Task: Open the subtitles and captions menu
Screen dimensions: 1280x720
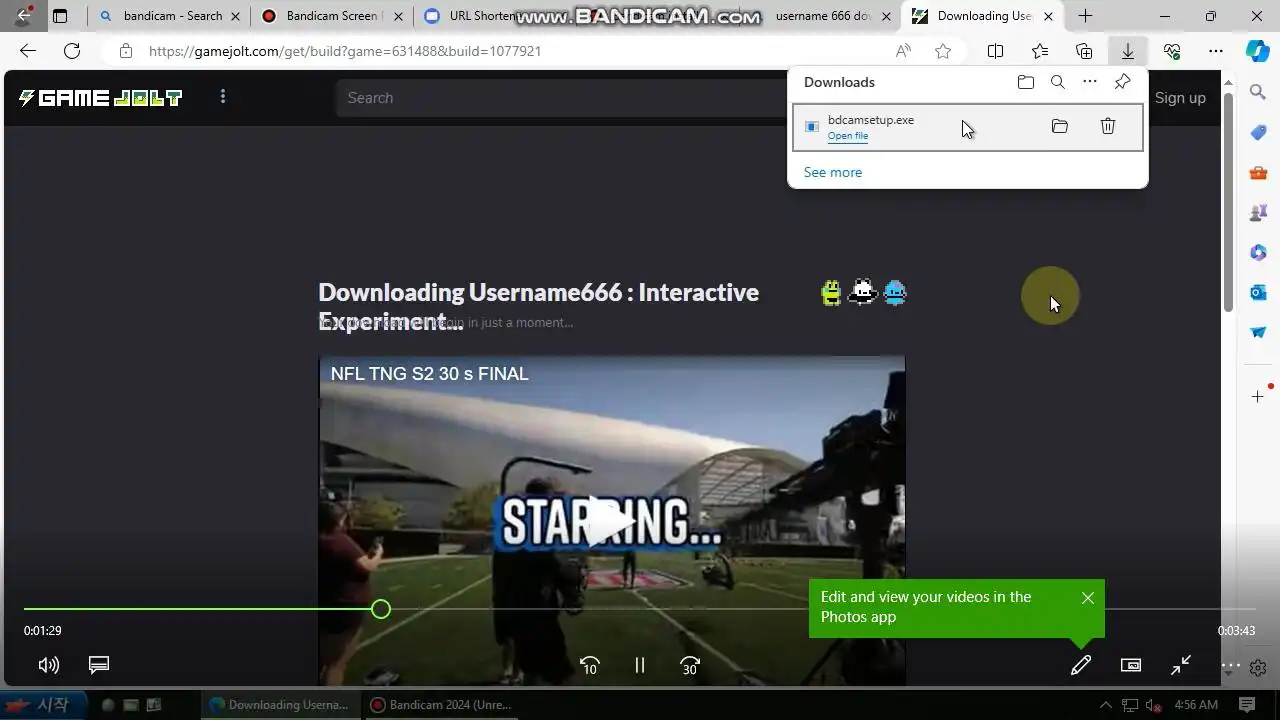Action: [x=98, y=665]
